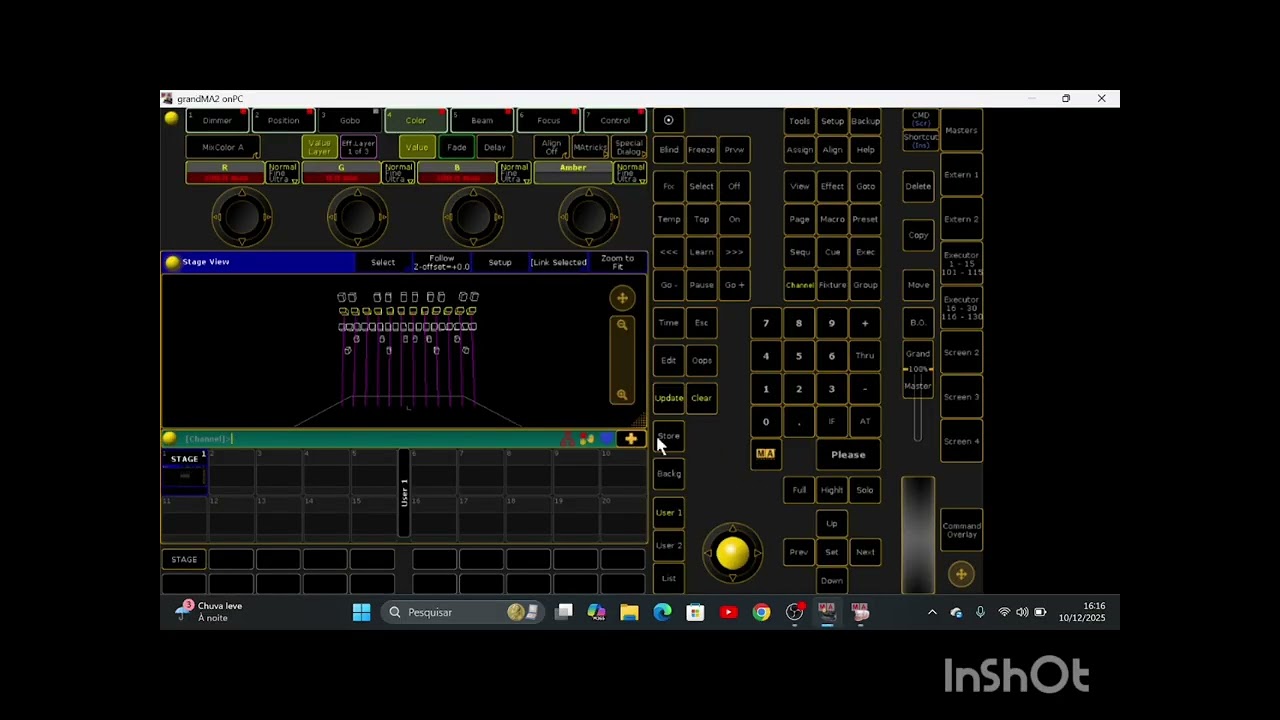Image resolution: width=1280 pixels, height=720 pixels.
Task: Open the MixColor A feature selector
Action: coord(223,147)
